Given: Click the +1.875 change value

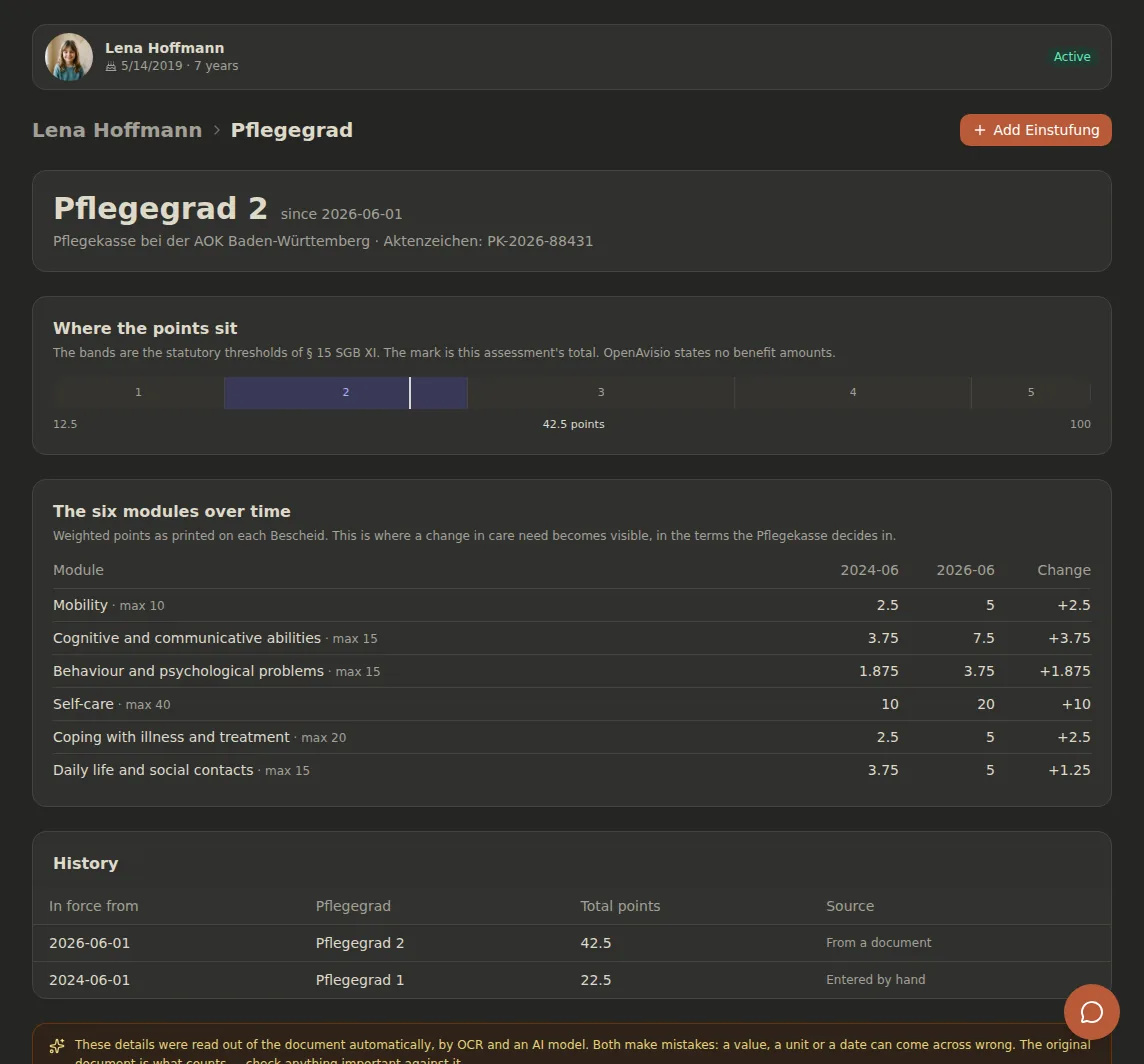Looking at the screenshot, I should tap(1065, 671).
